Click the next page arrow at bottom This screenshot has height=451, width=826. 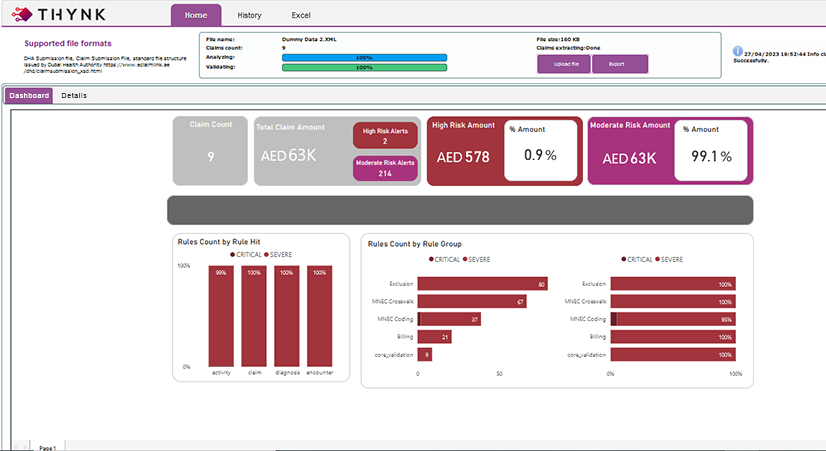coord(26,445)
